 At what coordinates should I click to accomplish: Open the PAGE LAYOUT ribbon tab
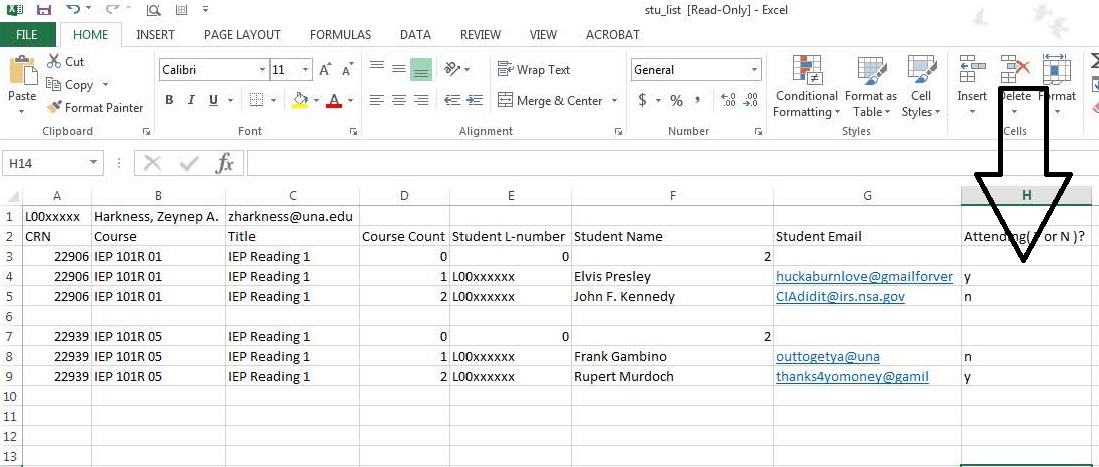(242, 35)
